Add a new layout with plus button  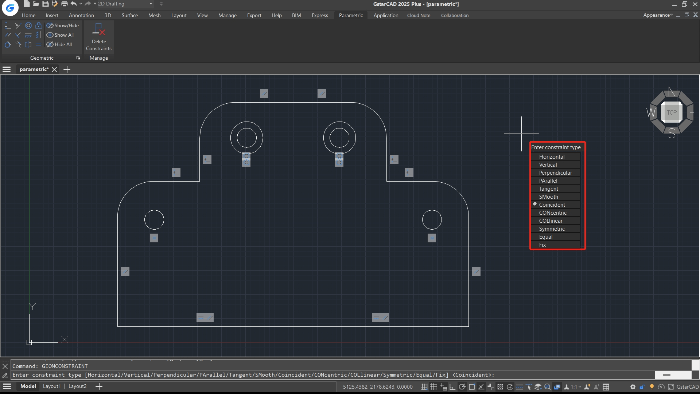point(99,386)
